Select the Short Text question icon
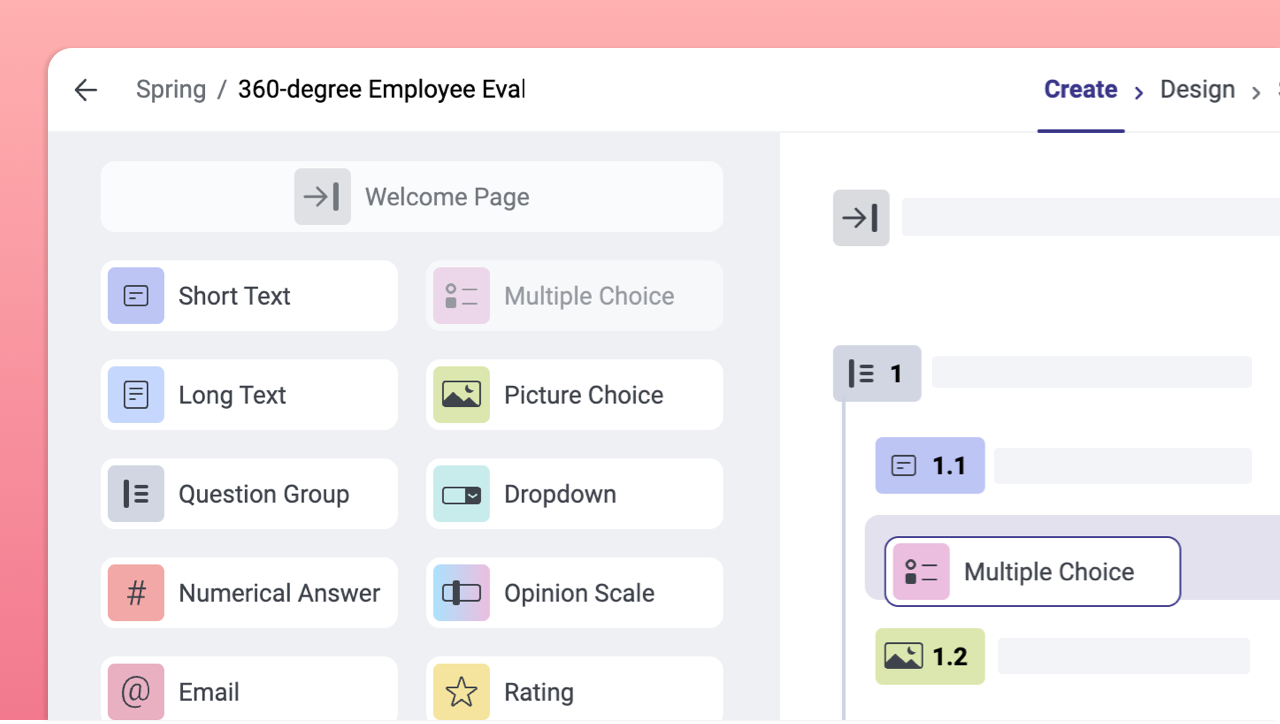This screenshot has width=1280, height=724. point(136,296)
